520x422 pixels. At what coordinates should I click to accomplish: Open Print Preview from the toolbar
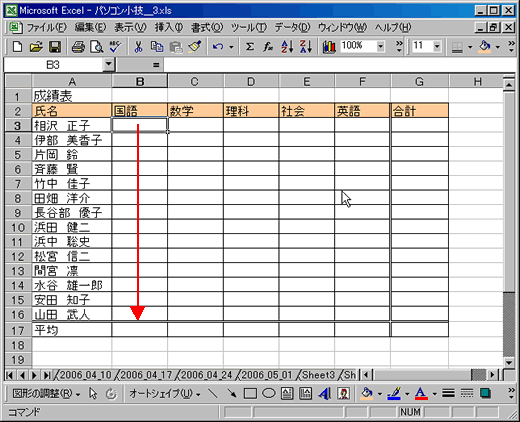97,47
